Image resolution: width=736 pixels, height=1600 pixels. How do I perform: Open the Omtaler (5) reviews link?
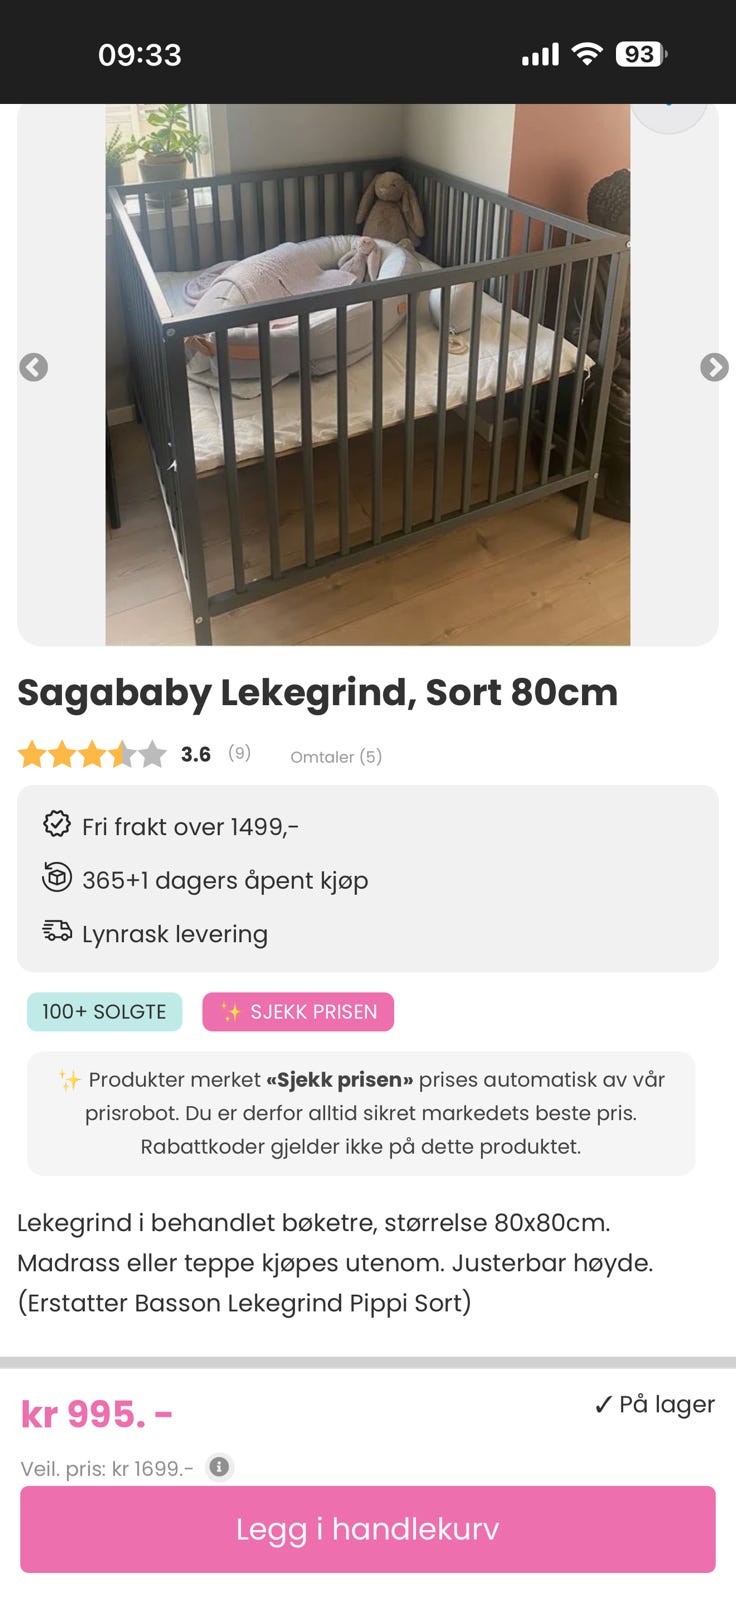(336, 757)
